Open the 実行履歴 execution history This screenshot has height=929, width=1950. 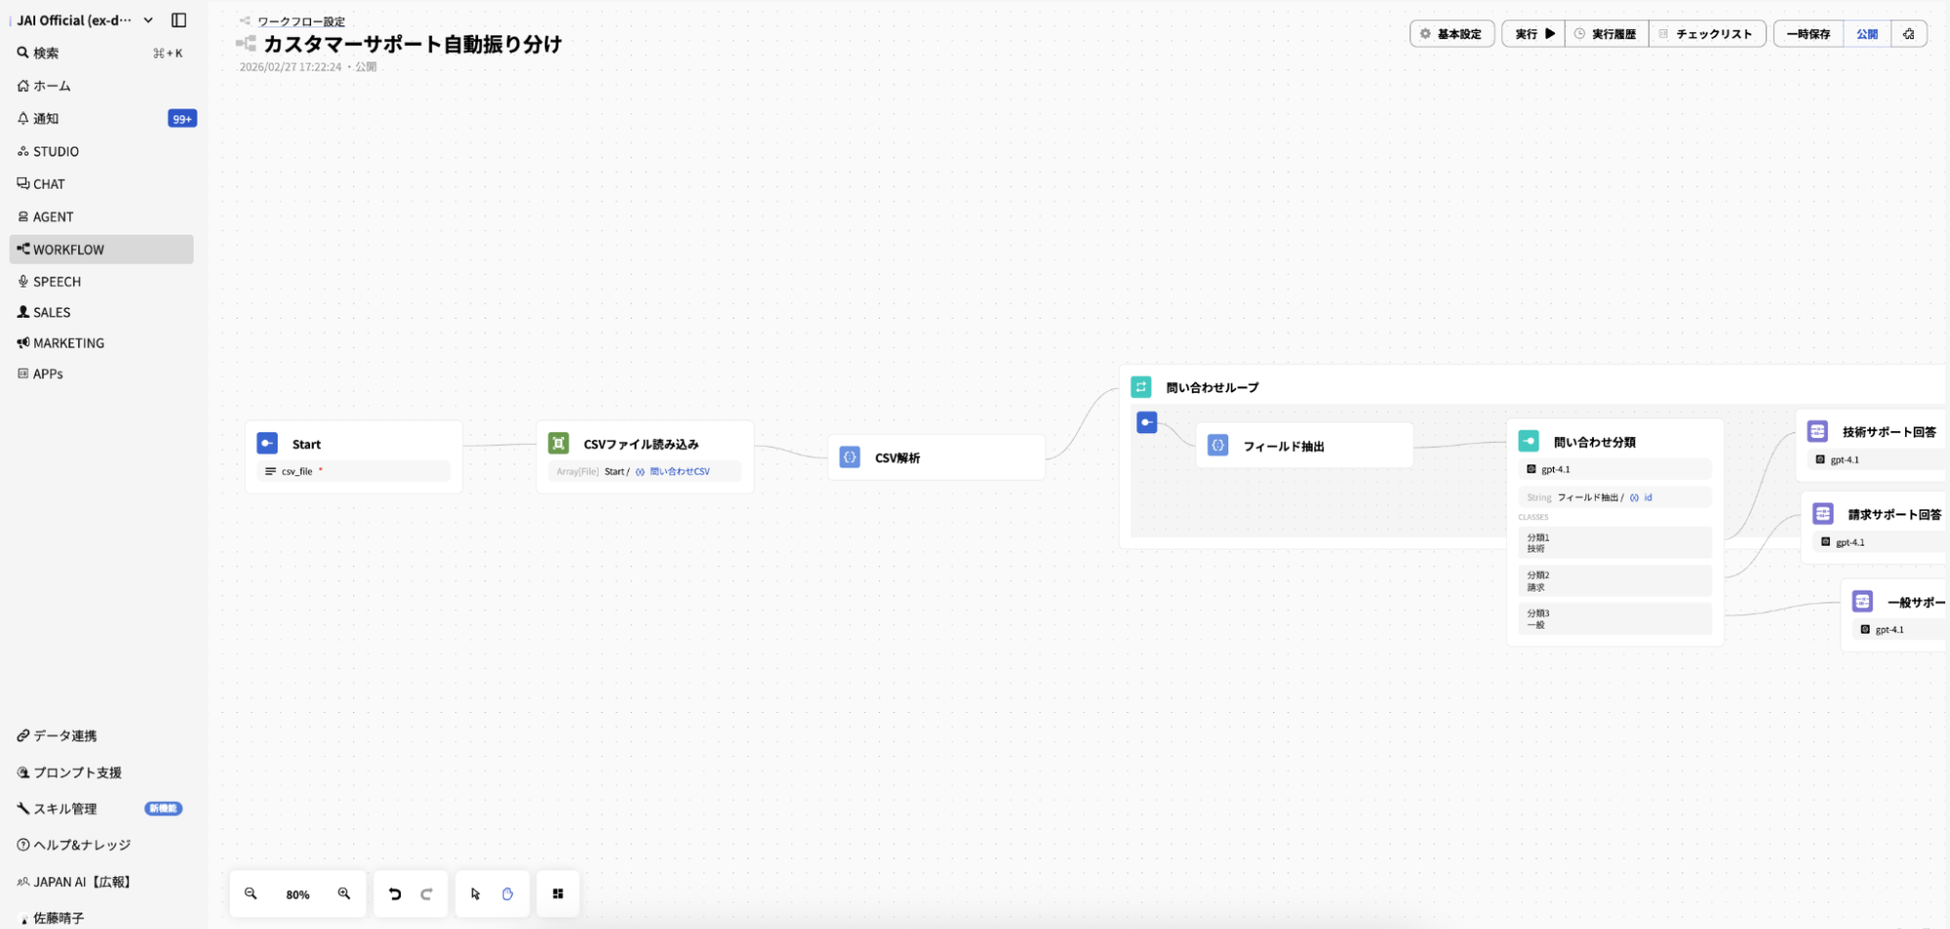pyautogui.click(x=1606, y=34)
